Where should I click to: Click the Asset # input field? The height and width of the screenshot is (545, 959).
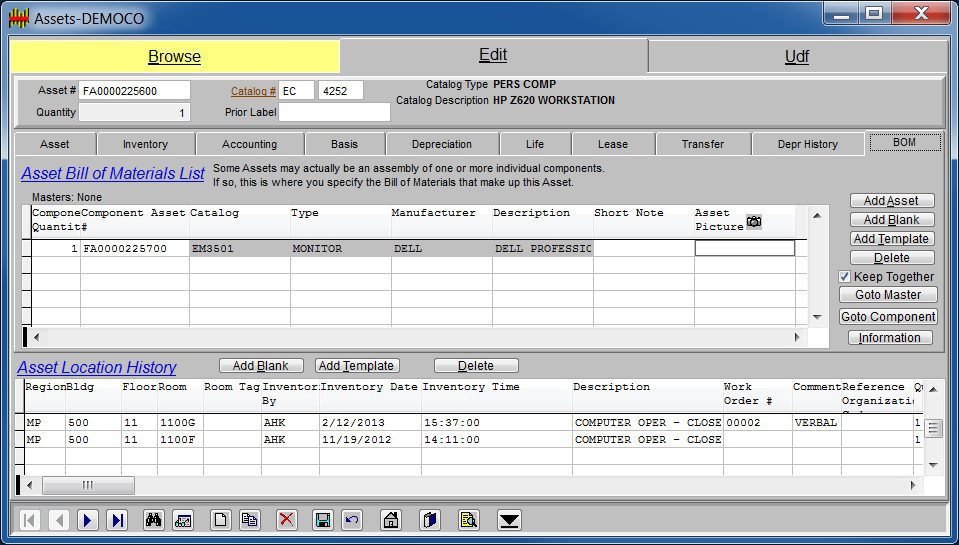tap(135, 91)
